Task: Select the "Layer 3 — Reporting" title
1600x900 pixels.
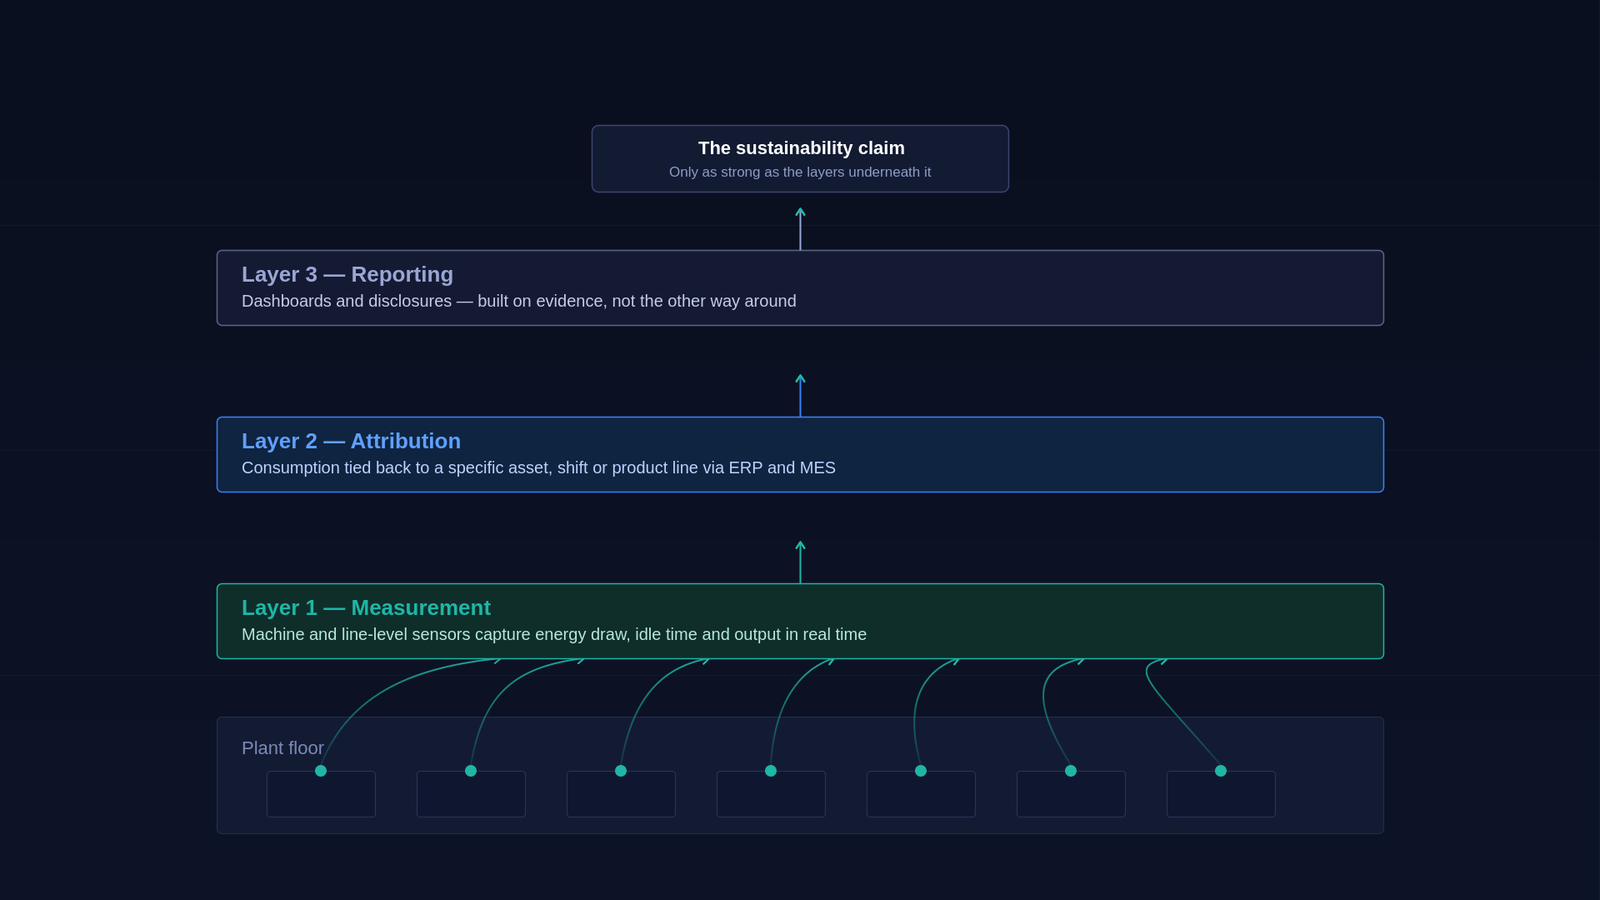Action: pyautogui.click(x=347, y=274)
